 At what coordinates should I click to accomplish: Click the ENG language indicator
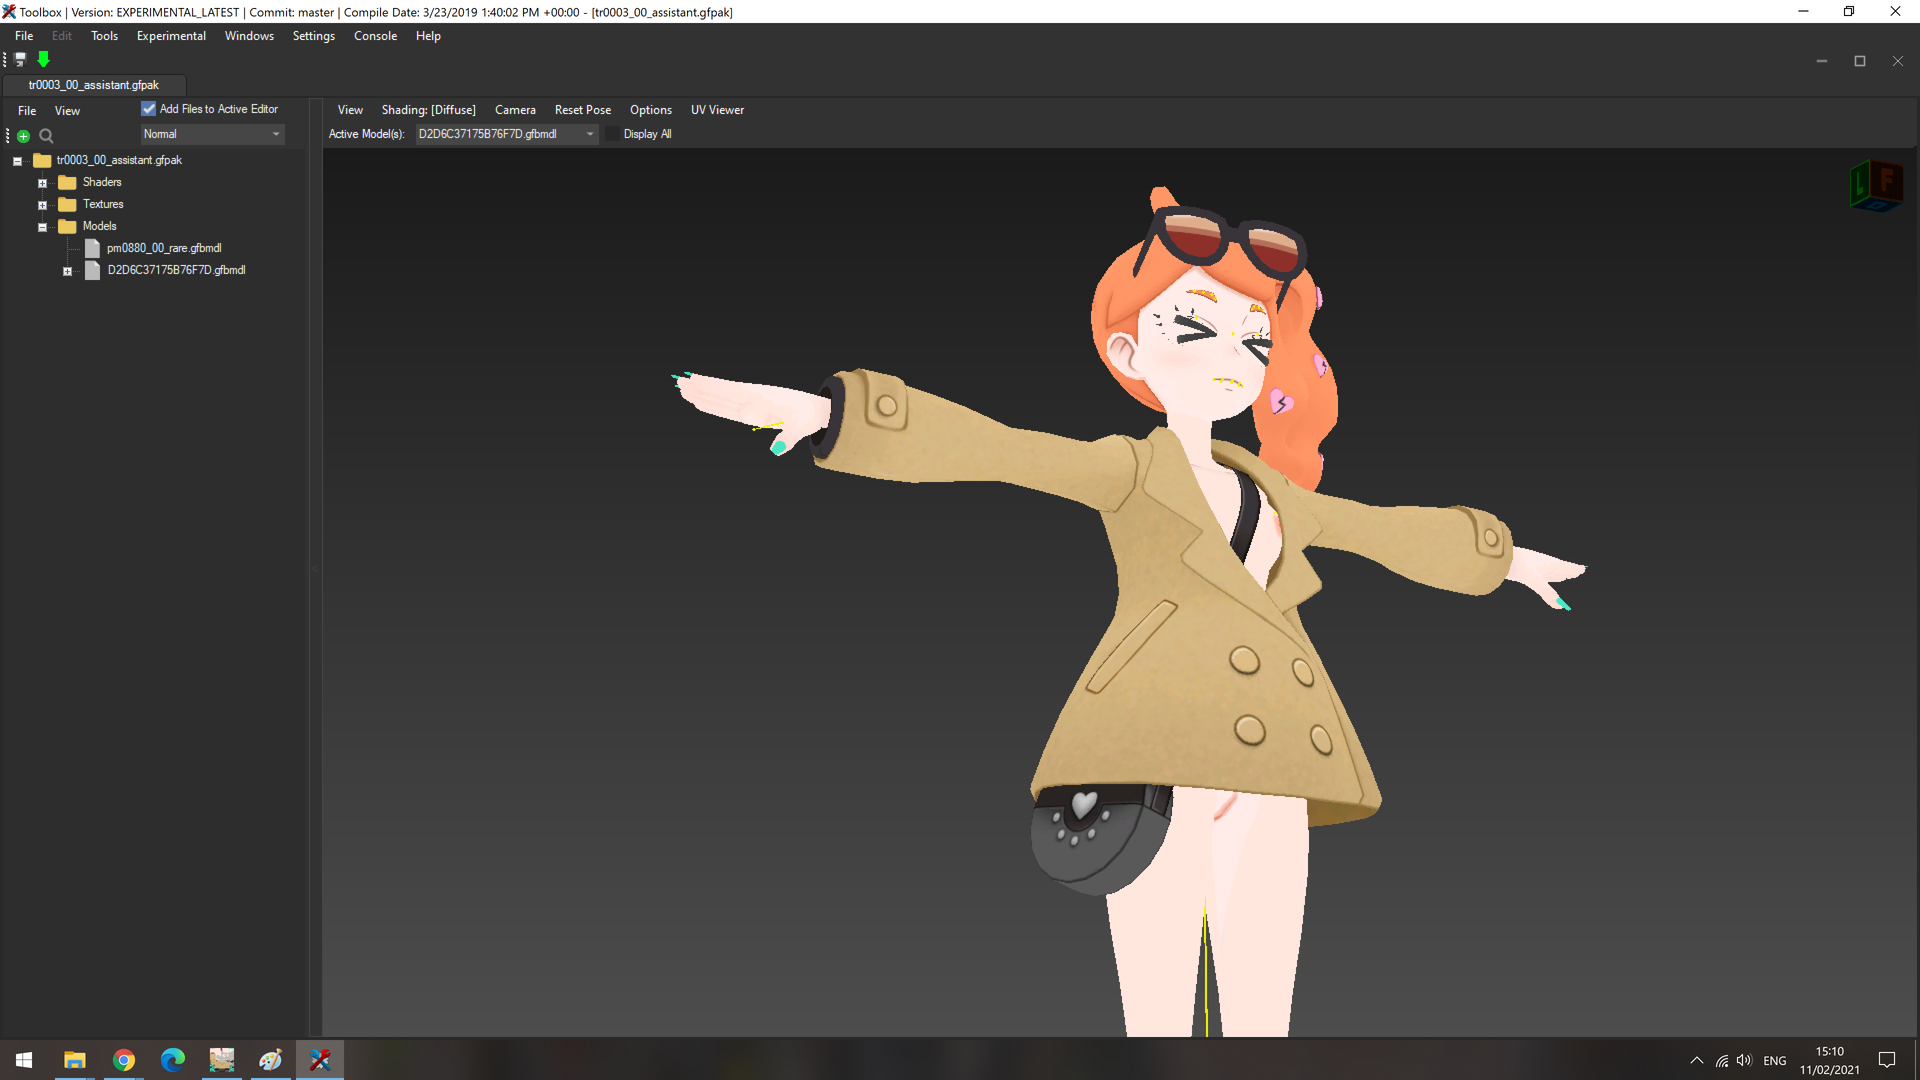[x=1775, y=1061]
